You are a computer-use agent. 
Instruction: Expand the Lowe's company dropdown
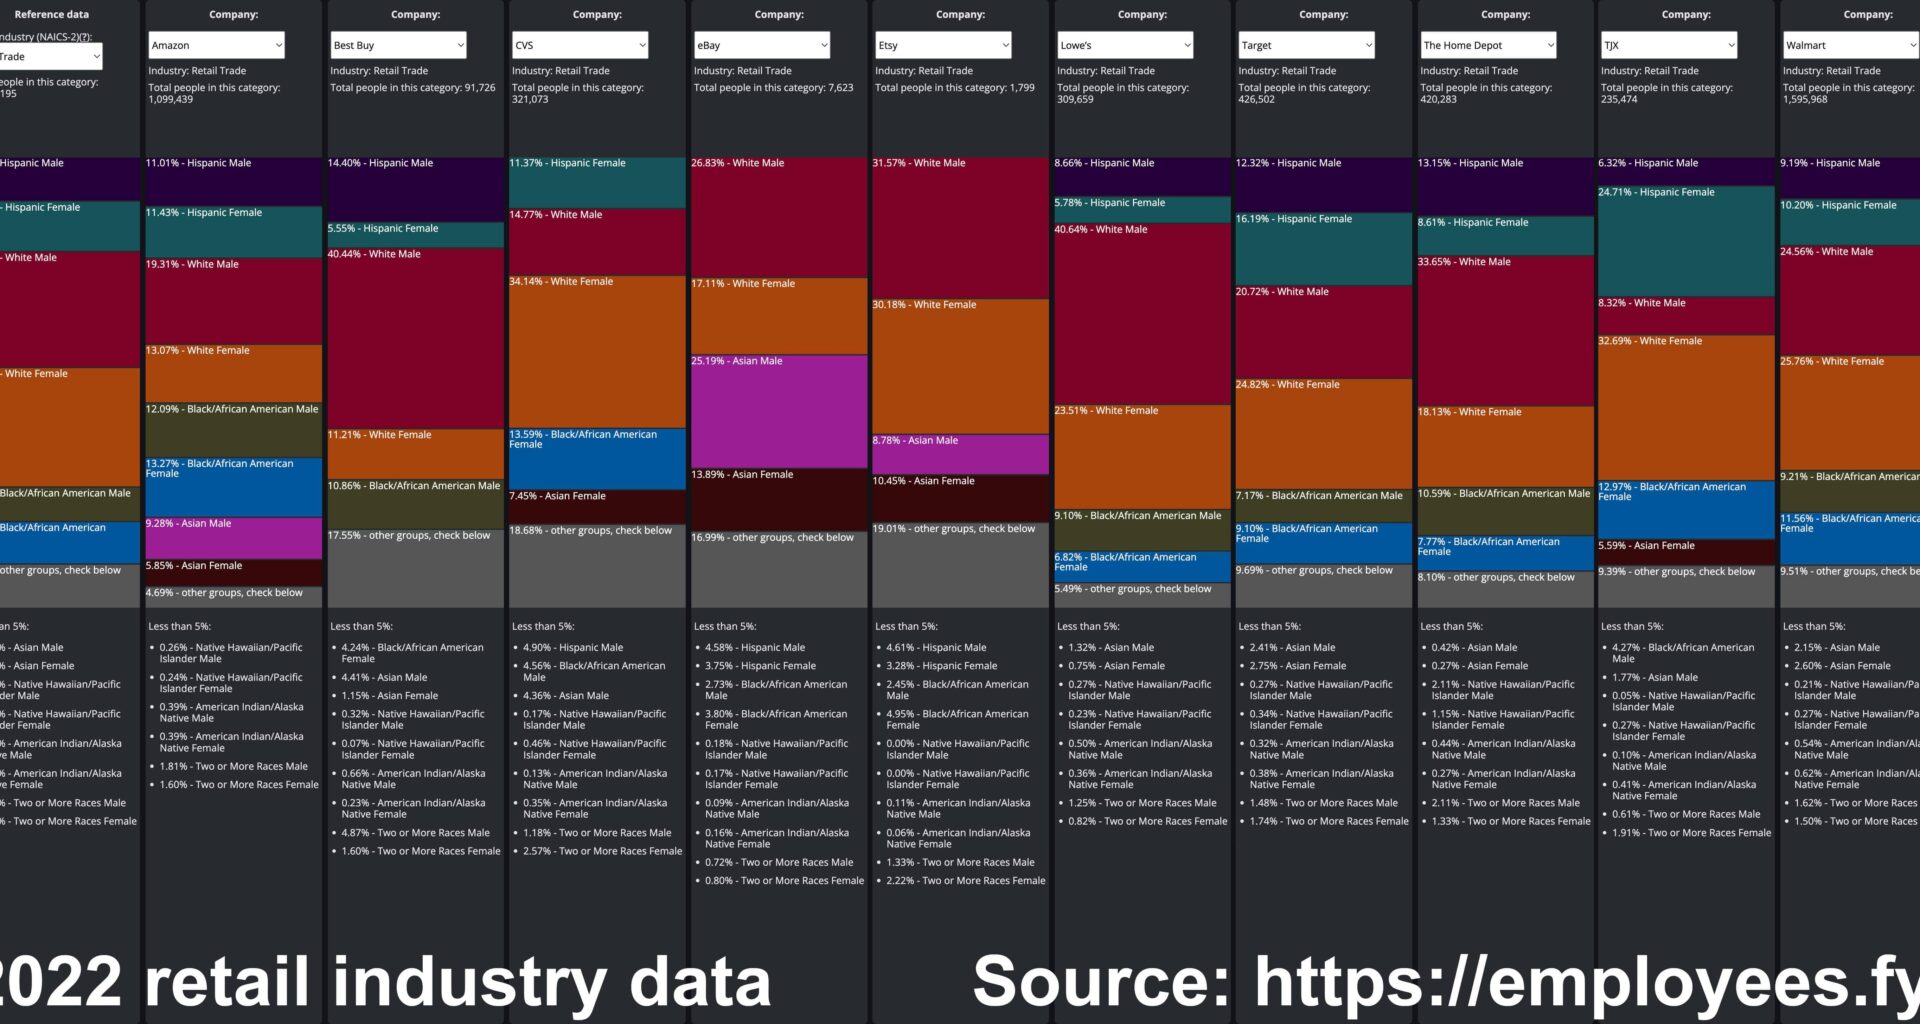pos(1125,45)
